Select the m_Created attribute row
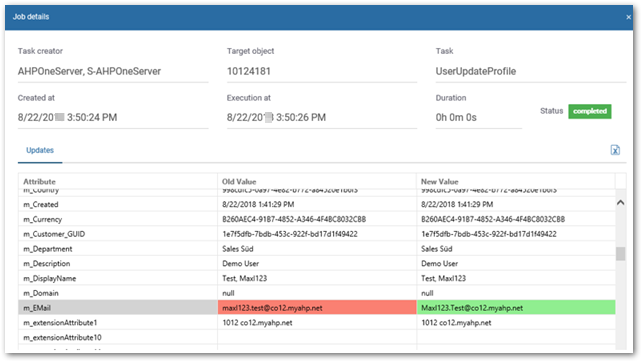 pyautogui.click(x=316, y=204)
